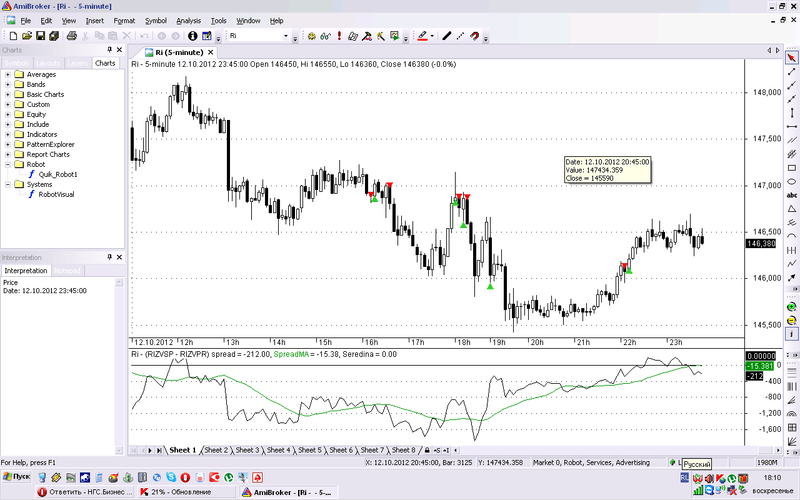Pin the Charts panel with pushpin

[x=109, y=50]
